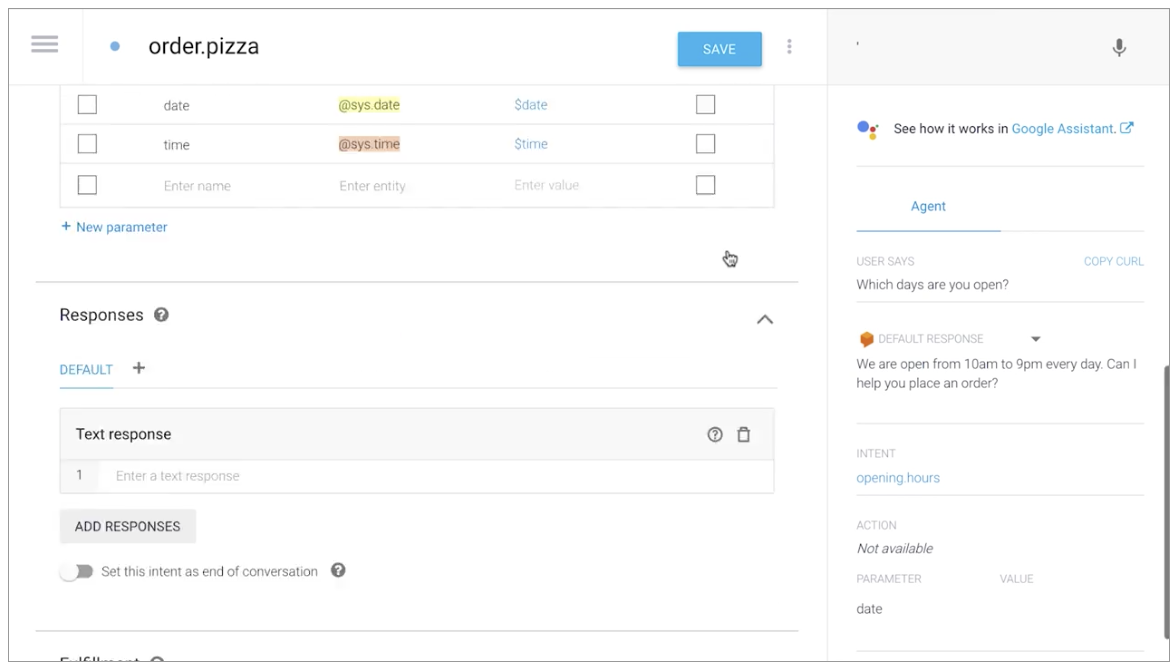The width and height of the screenshot is (1176, 668).
Task: Delete the Text response using trash icon
Action: pyautogui.click(x=743, y=435)
